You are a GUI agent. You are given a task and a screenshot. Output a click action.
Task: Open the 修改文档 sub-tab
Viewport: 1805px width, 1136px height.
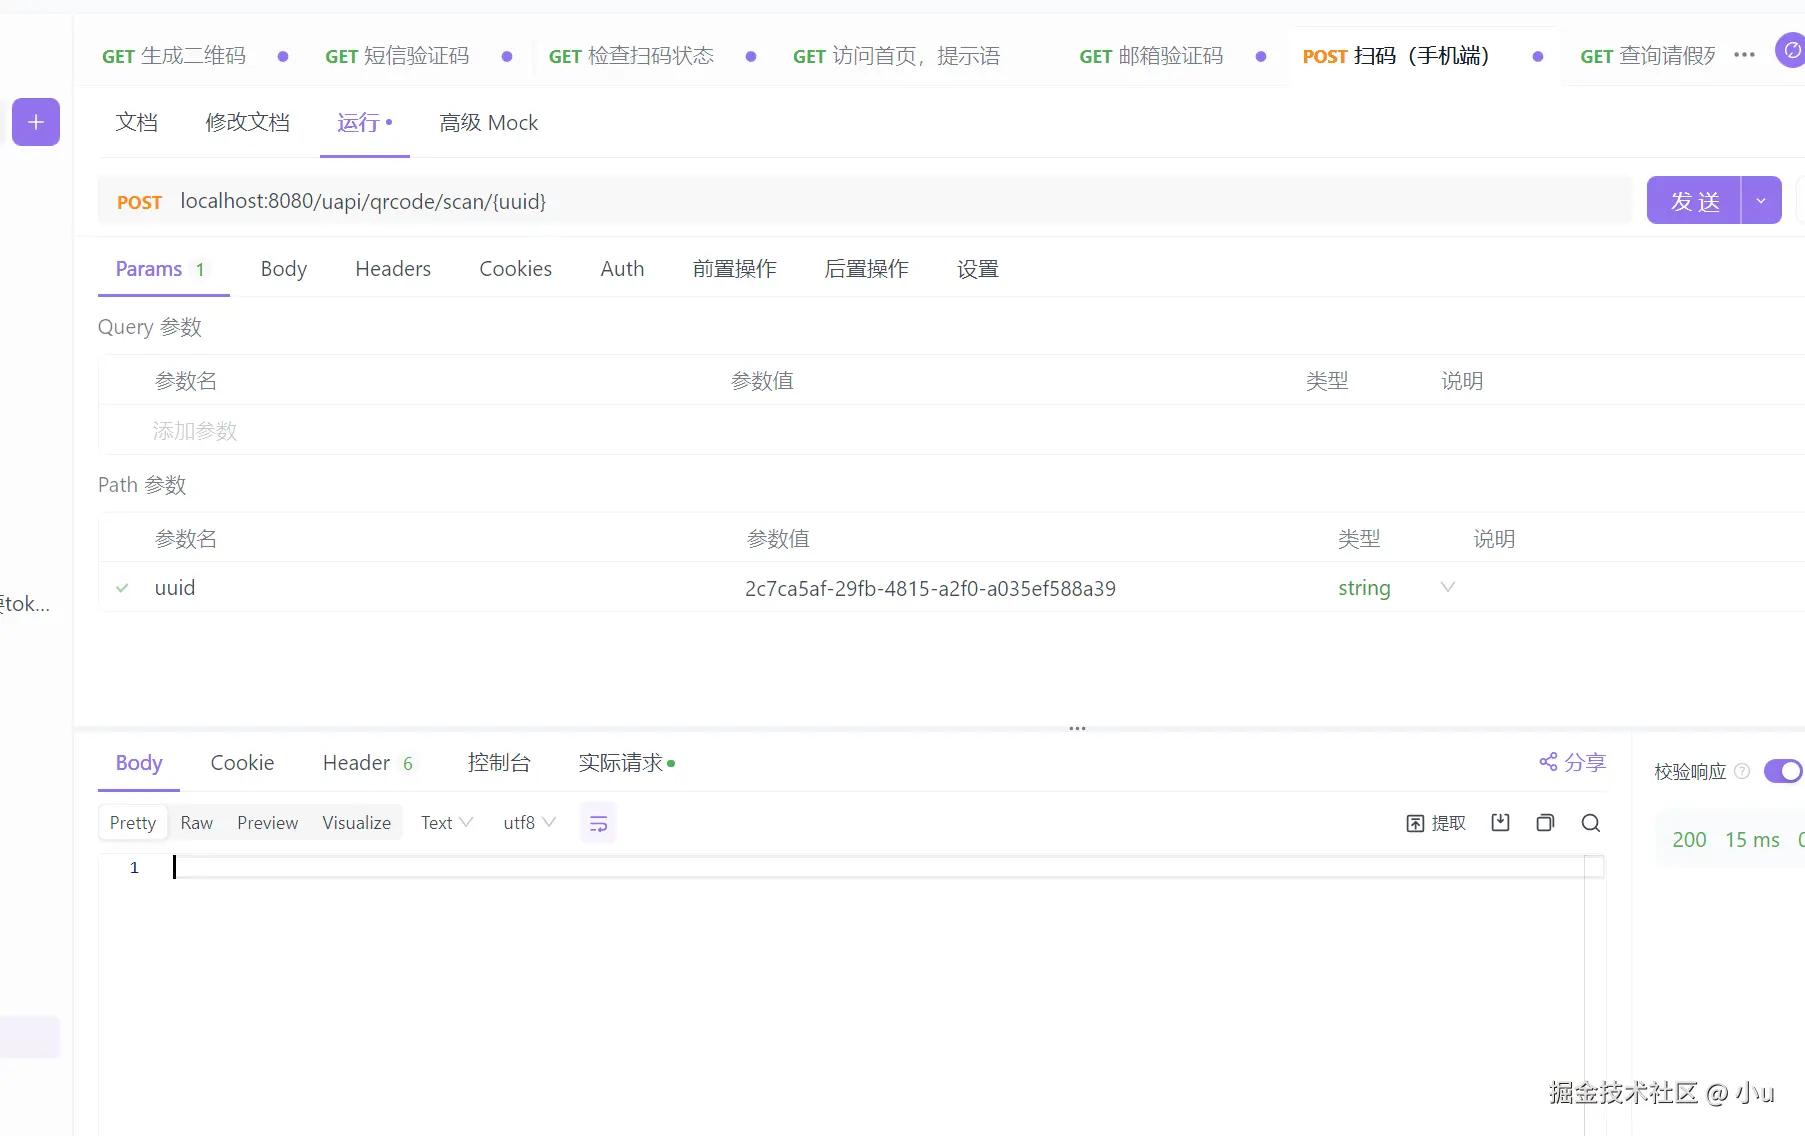[248, 122]
